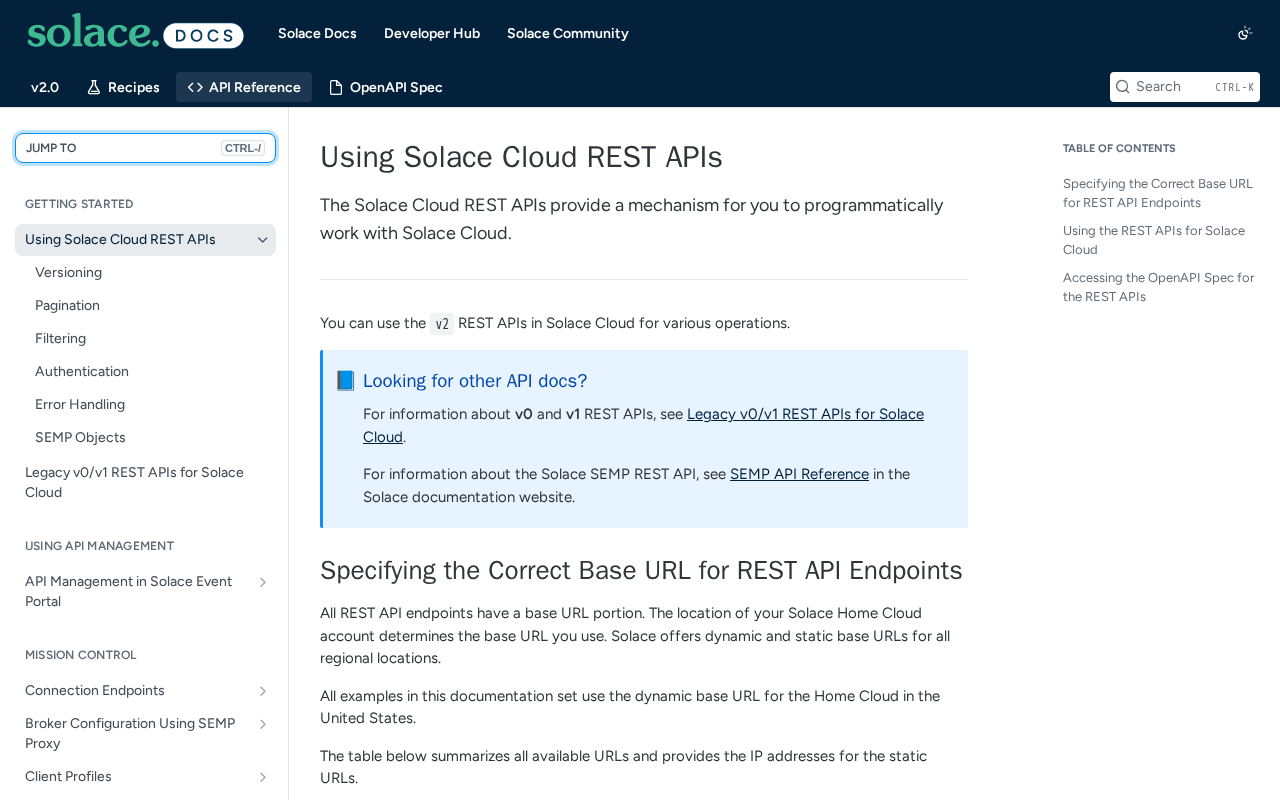Screen dimensions: 1280x800
Task: Expand the Connection Endpoints section
Action: point(262,691)
